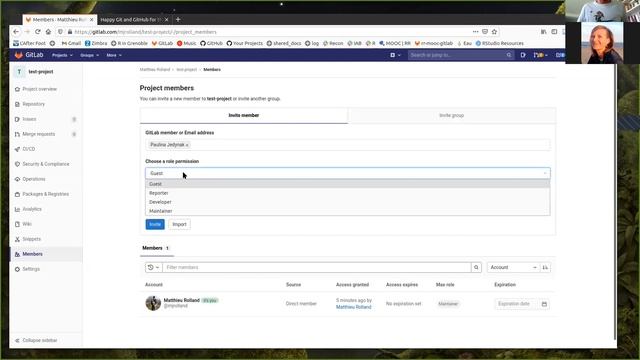Screen dimensions: 640x360
Task: Select the Invite member tab
Action: coord(244,116)
